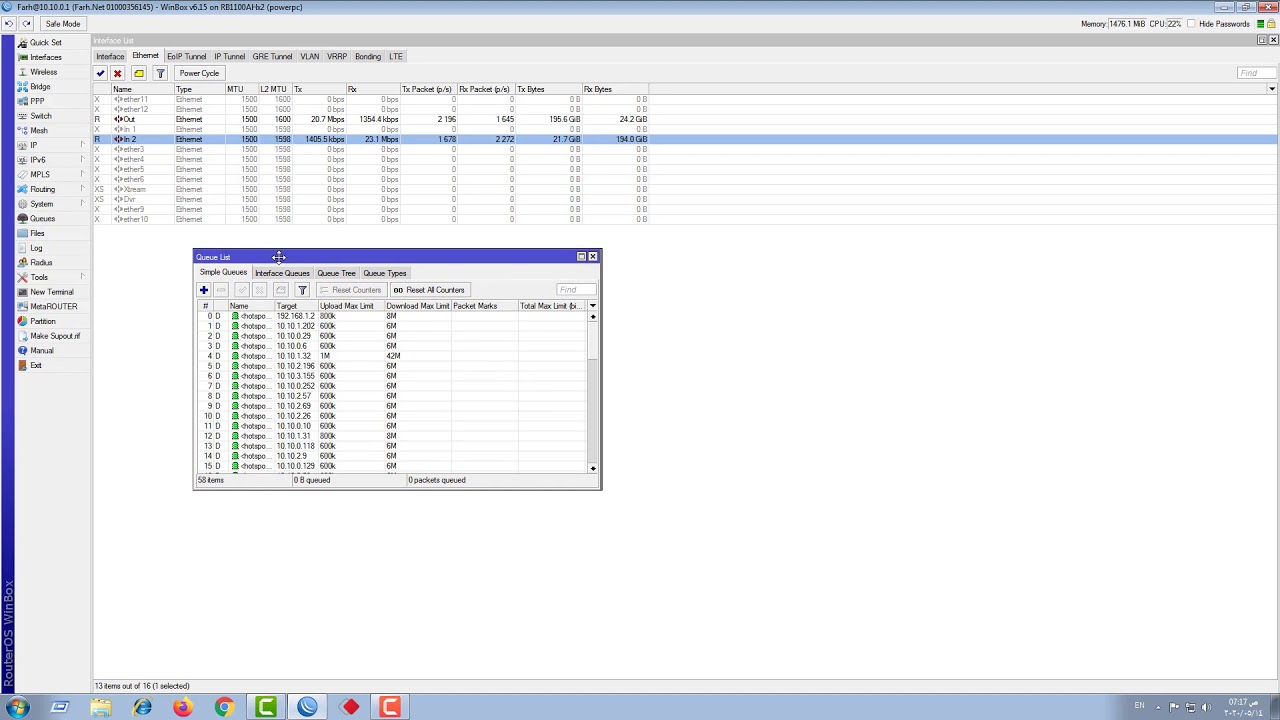Add a new simple queue with plus button
The width and height of the screenshot is (1280, 720).
(x=204, y=290)
